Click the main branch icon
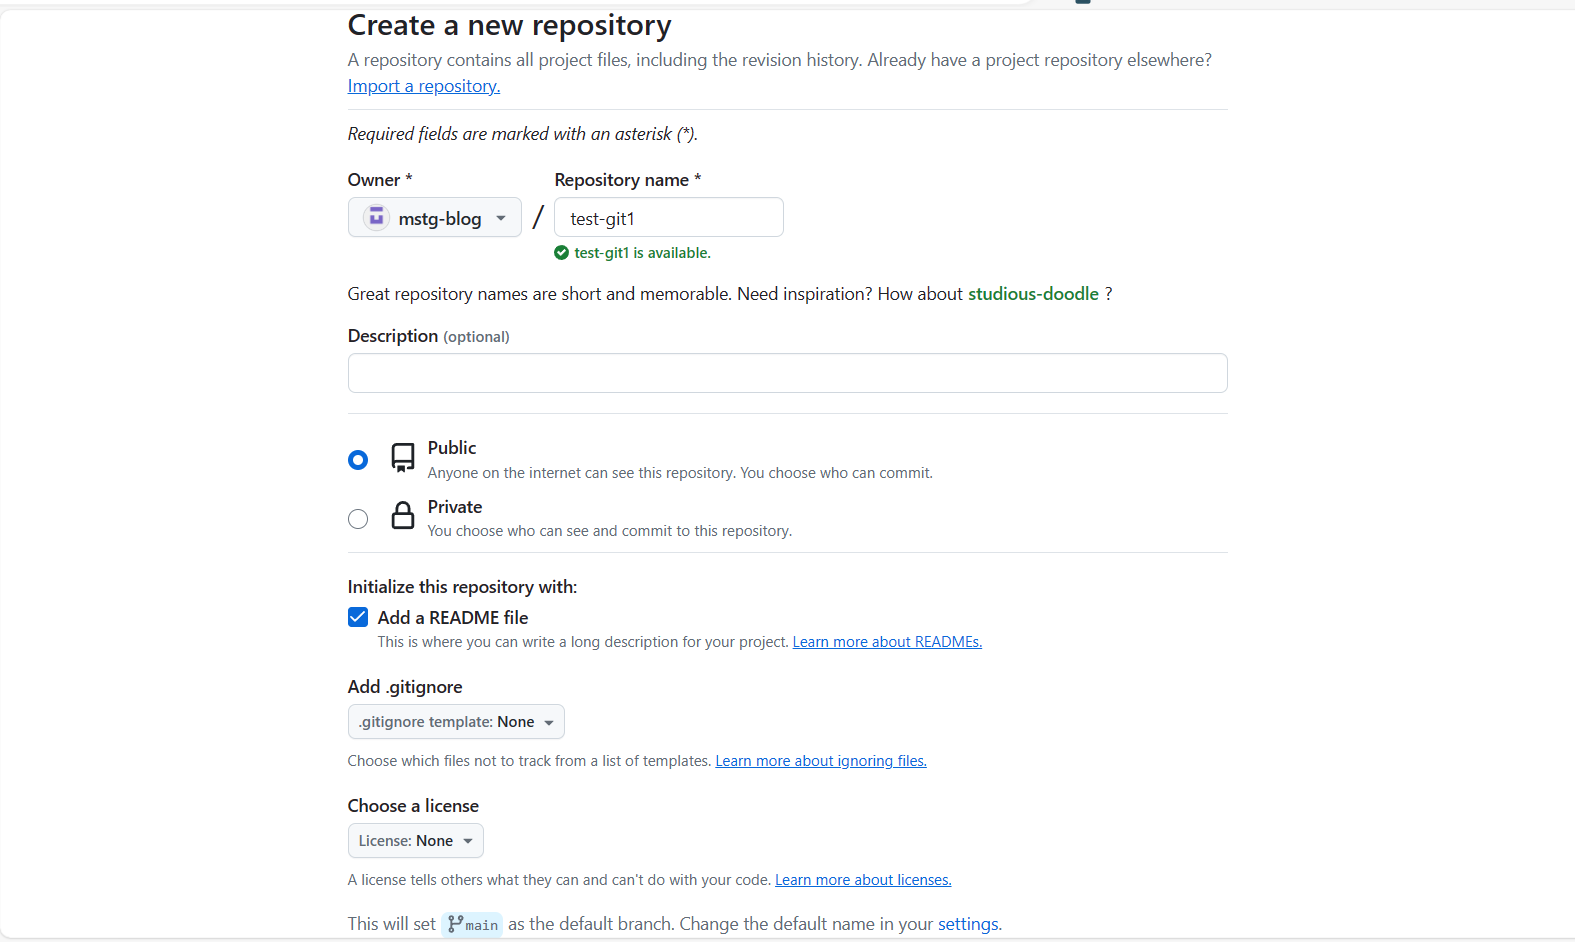 coord(456,924)
